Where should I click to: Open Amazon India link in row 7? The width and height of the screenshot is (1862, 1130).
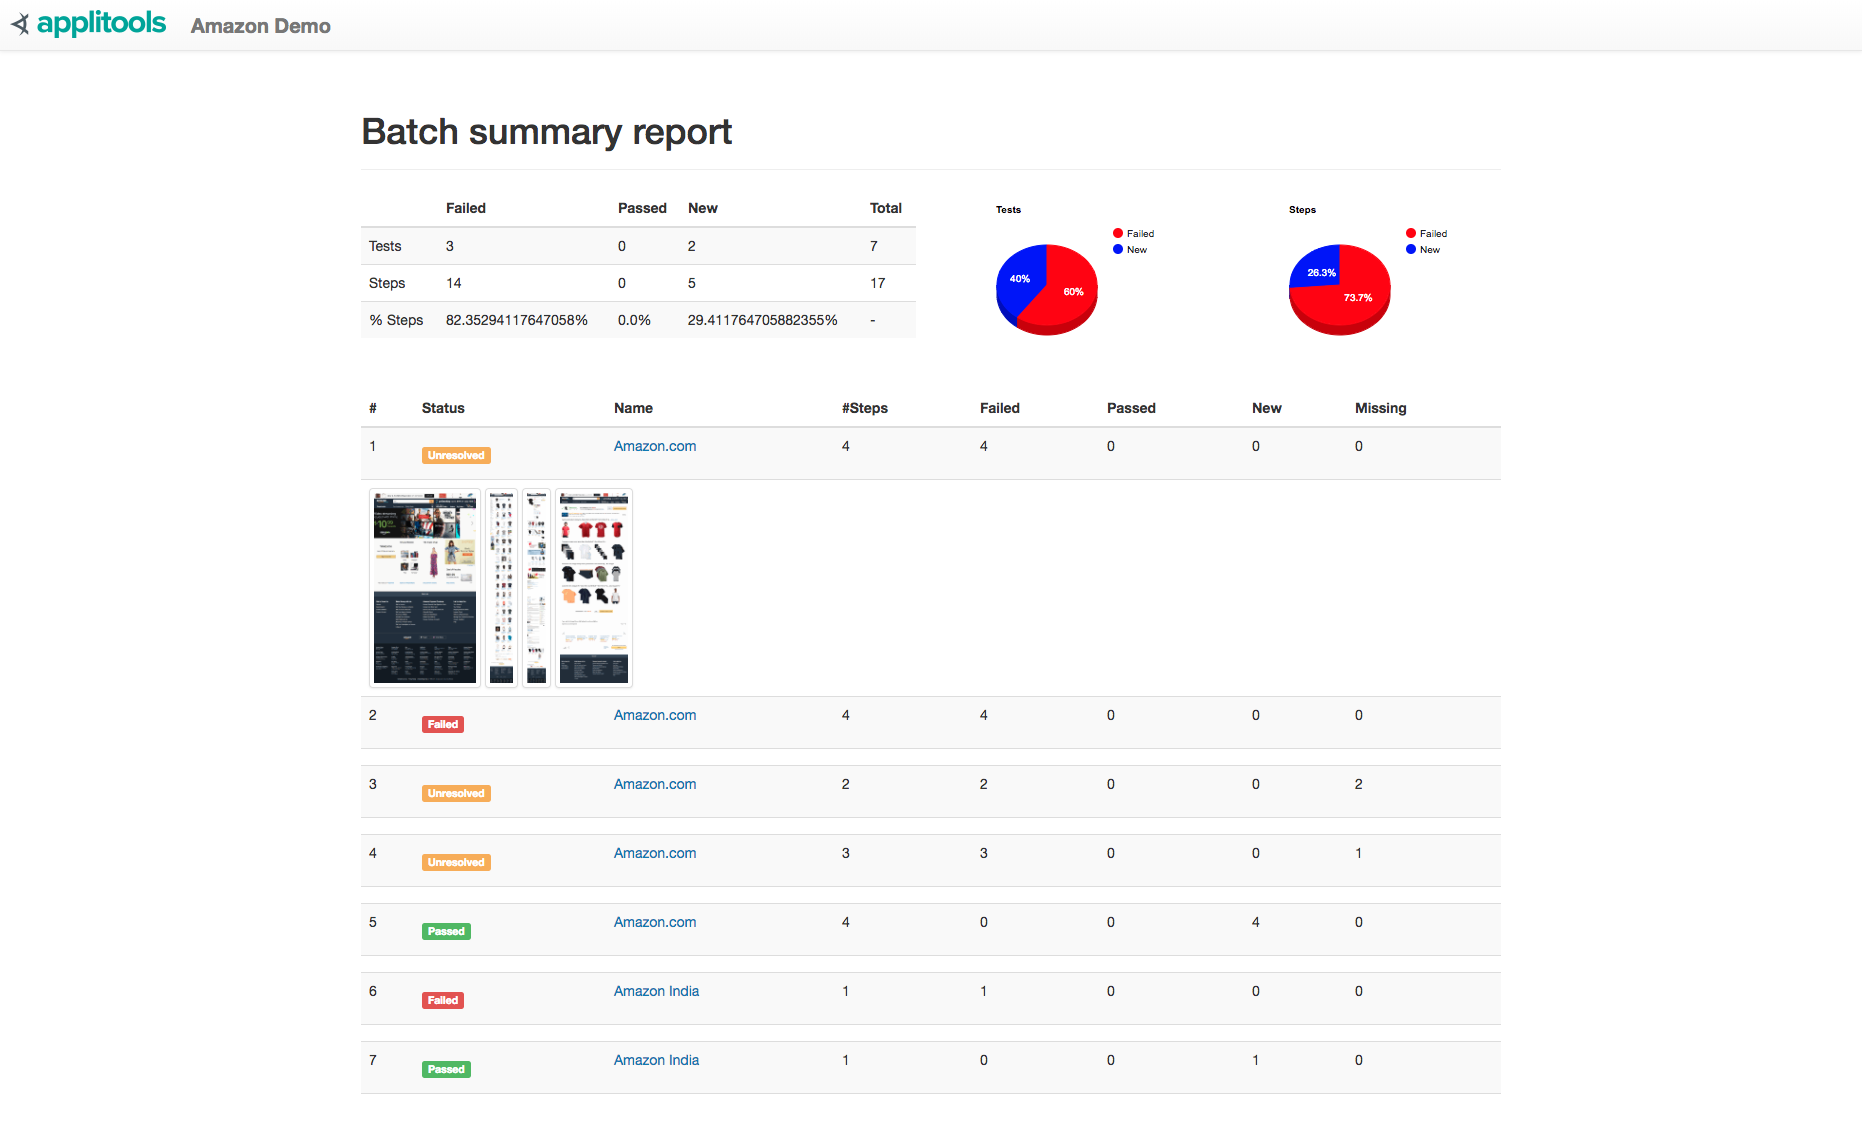656,1060
